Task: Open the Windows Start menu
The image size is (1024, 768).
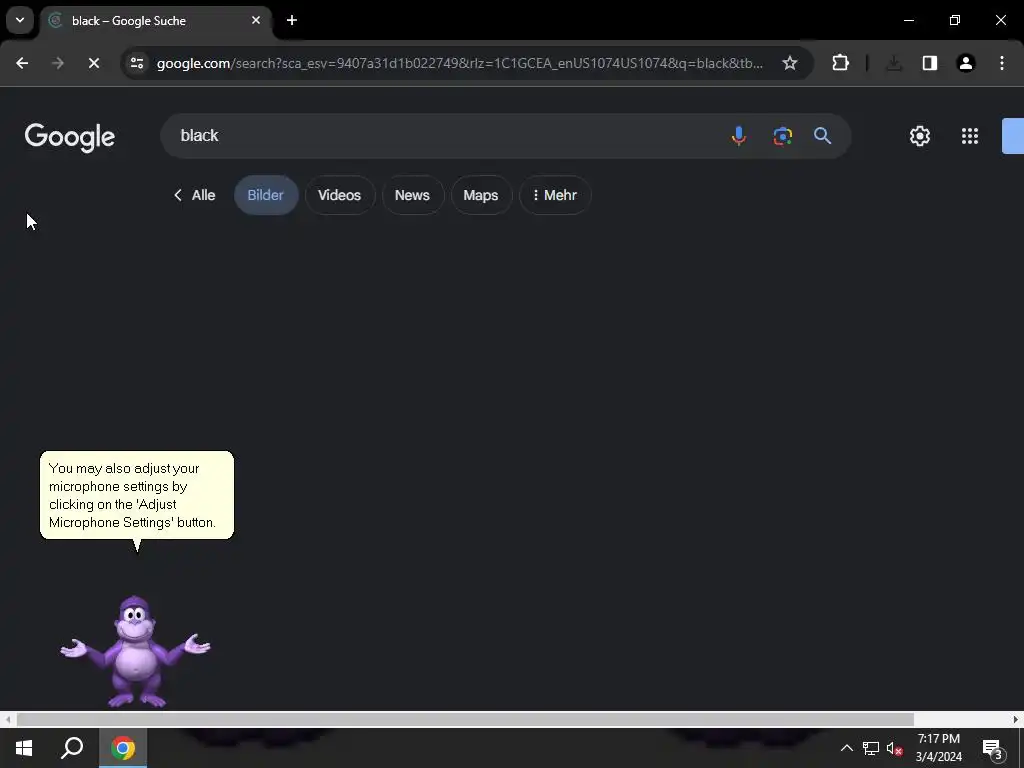Action: [x=24, y=748]
